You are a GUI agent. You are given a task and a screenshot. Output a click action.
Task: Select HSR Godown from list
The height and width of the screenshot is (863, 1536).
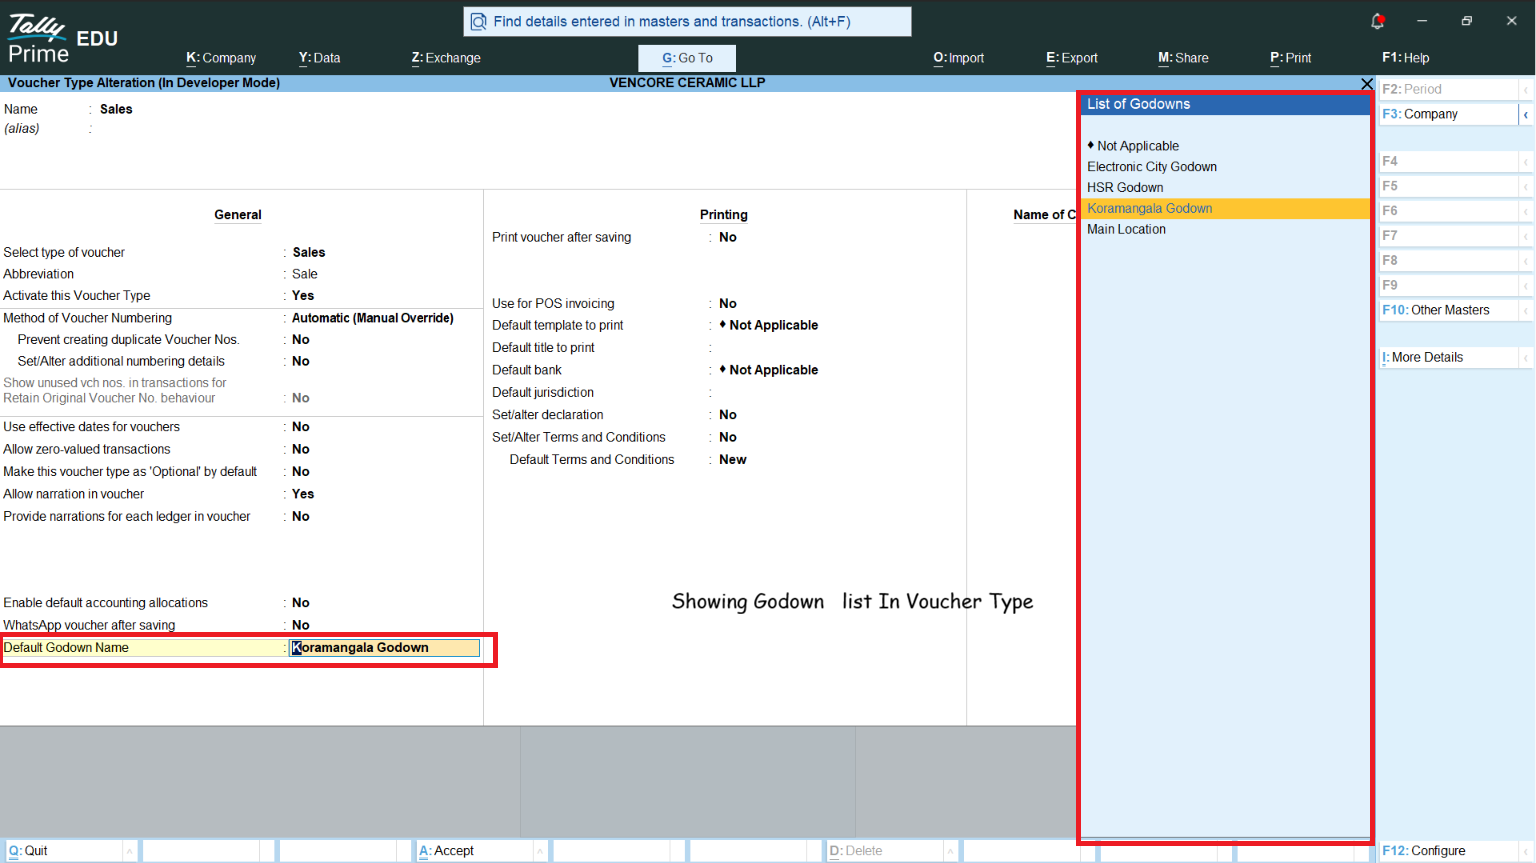coord(1225,188)
